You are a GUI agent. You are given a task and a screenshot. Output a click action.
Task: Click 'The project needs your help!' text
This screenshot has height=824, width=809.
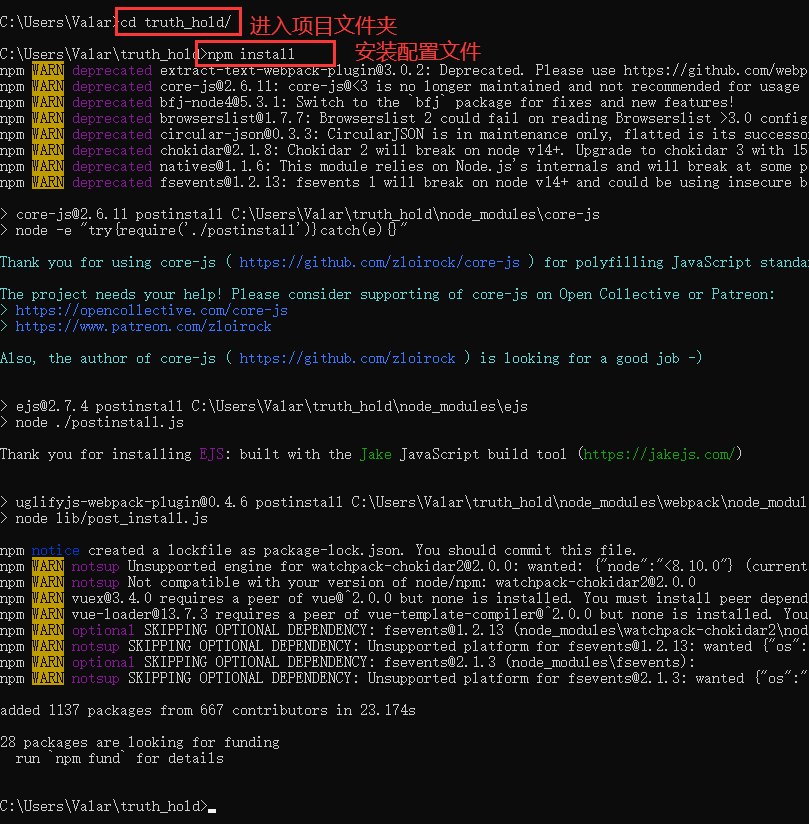[x=111, y=294]
